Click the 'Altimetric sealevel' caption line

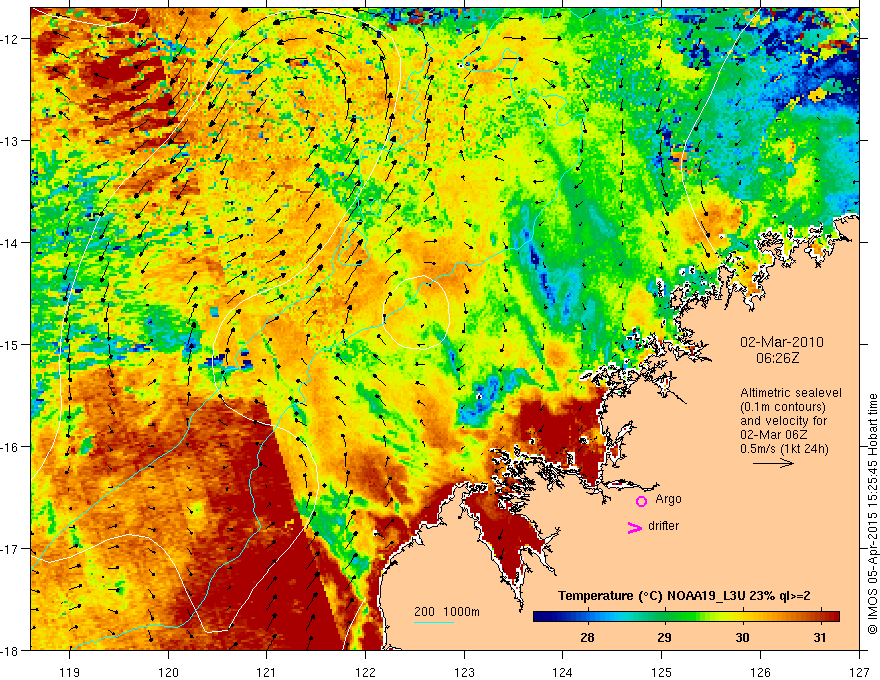coord(791,393)
